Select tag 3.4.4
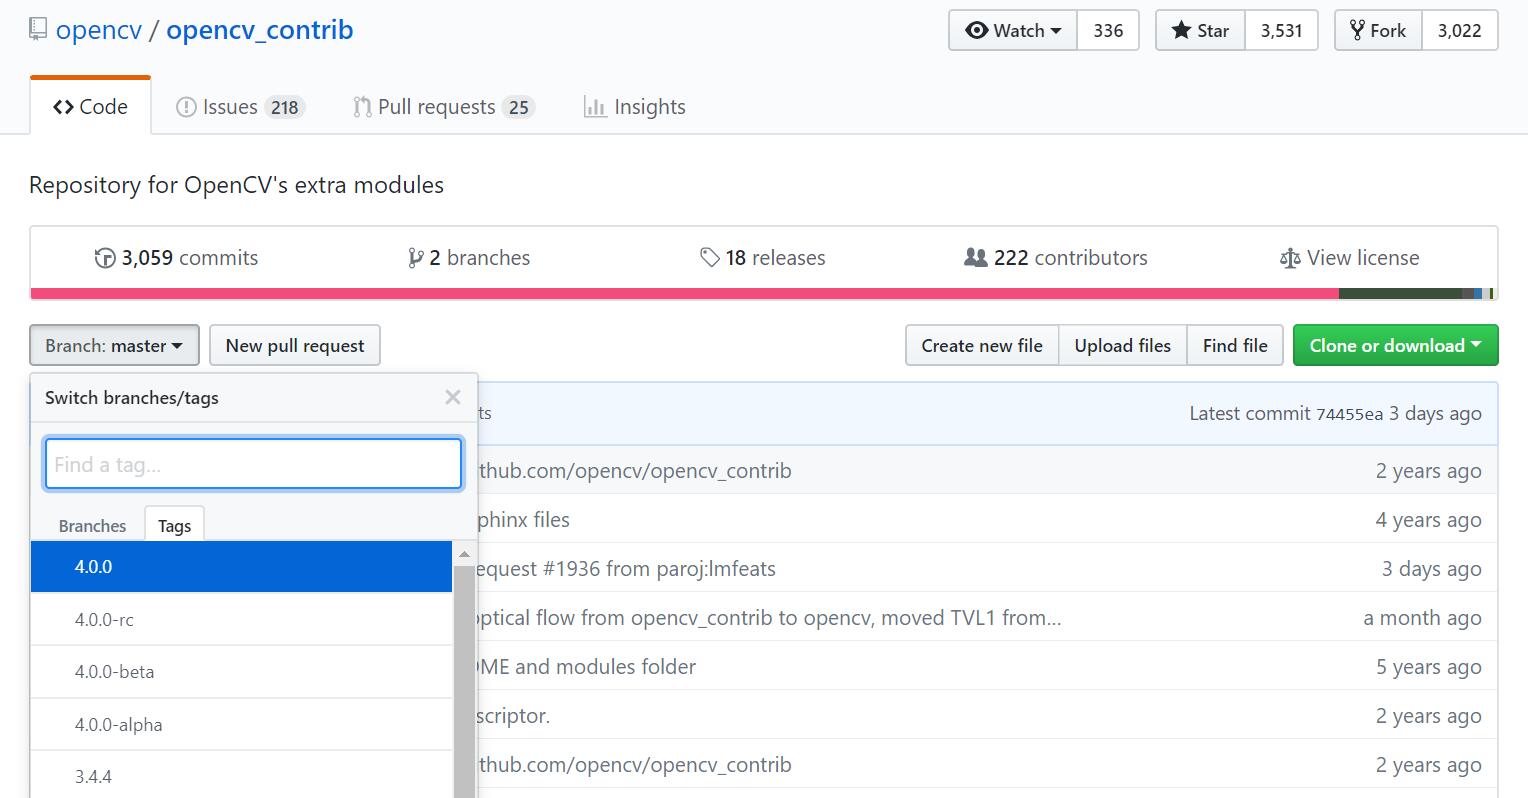The width and height of the screenshot is (1528, 798). coord(241,775)
